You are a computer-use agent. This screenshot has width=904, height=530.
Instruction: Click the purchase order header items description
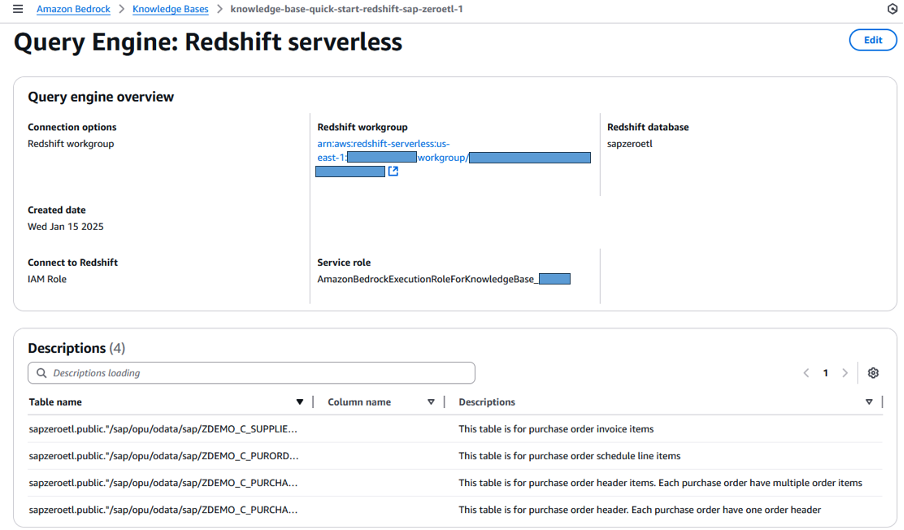(659, 483)
